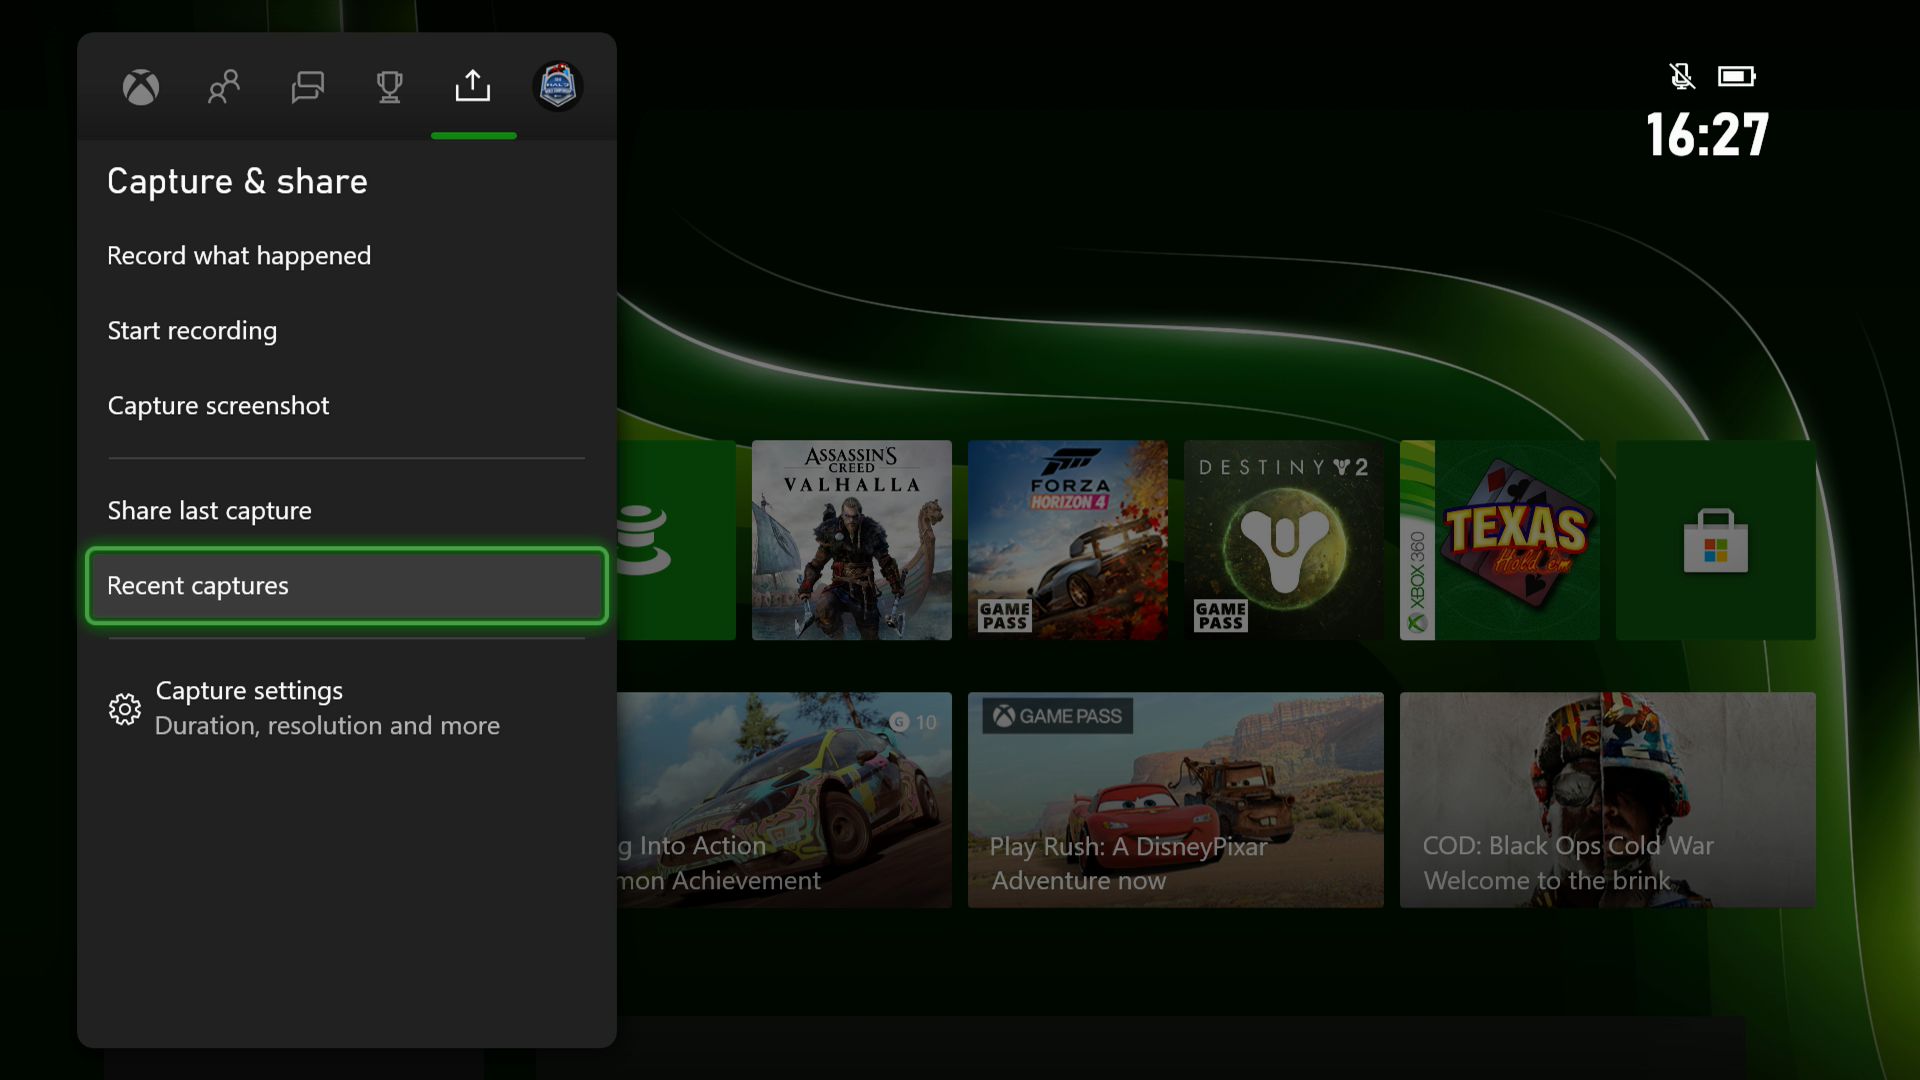This screenshot has width=1920, height=1080.
Task: Select the Capture & share tab icon
Action: [x=473, y=87]
